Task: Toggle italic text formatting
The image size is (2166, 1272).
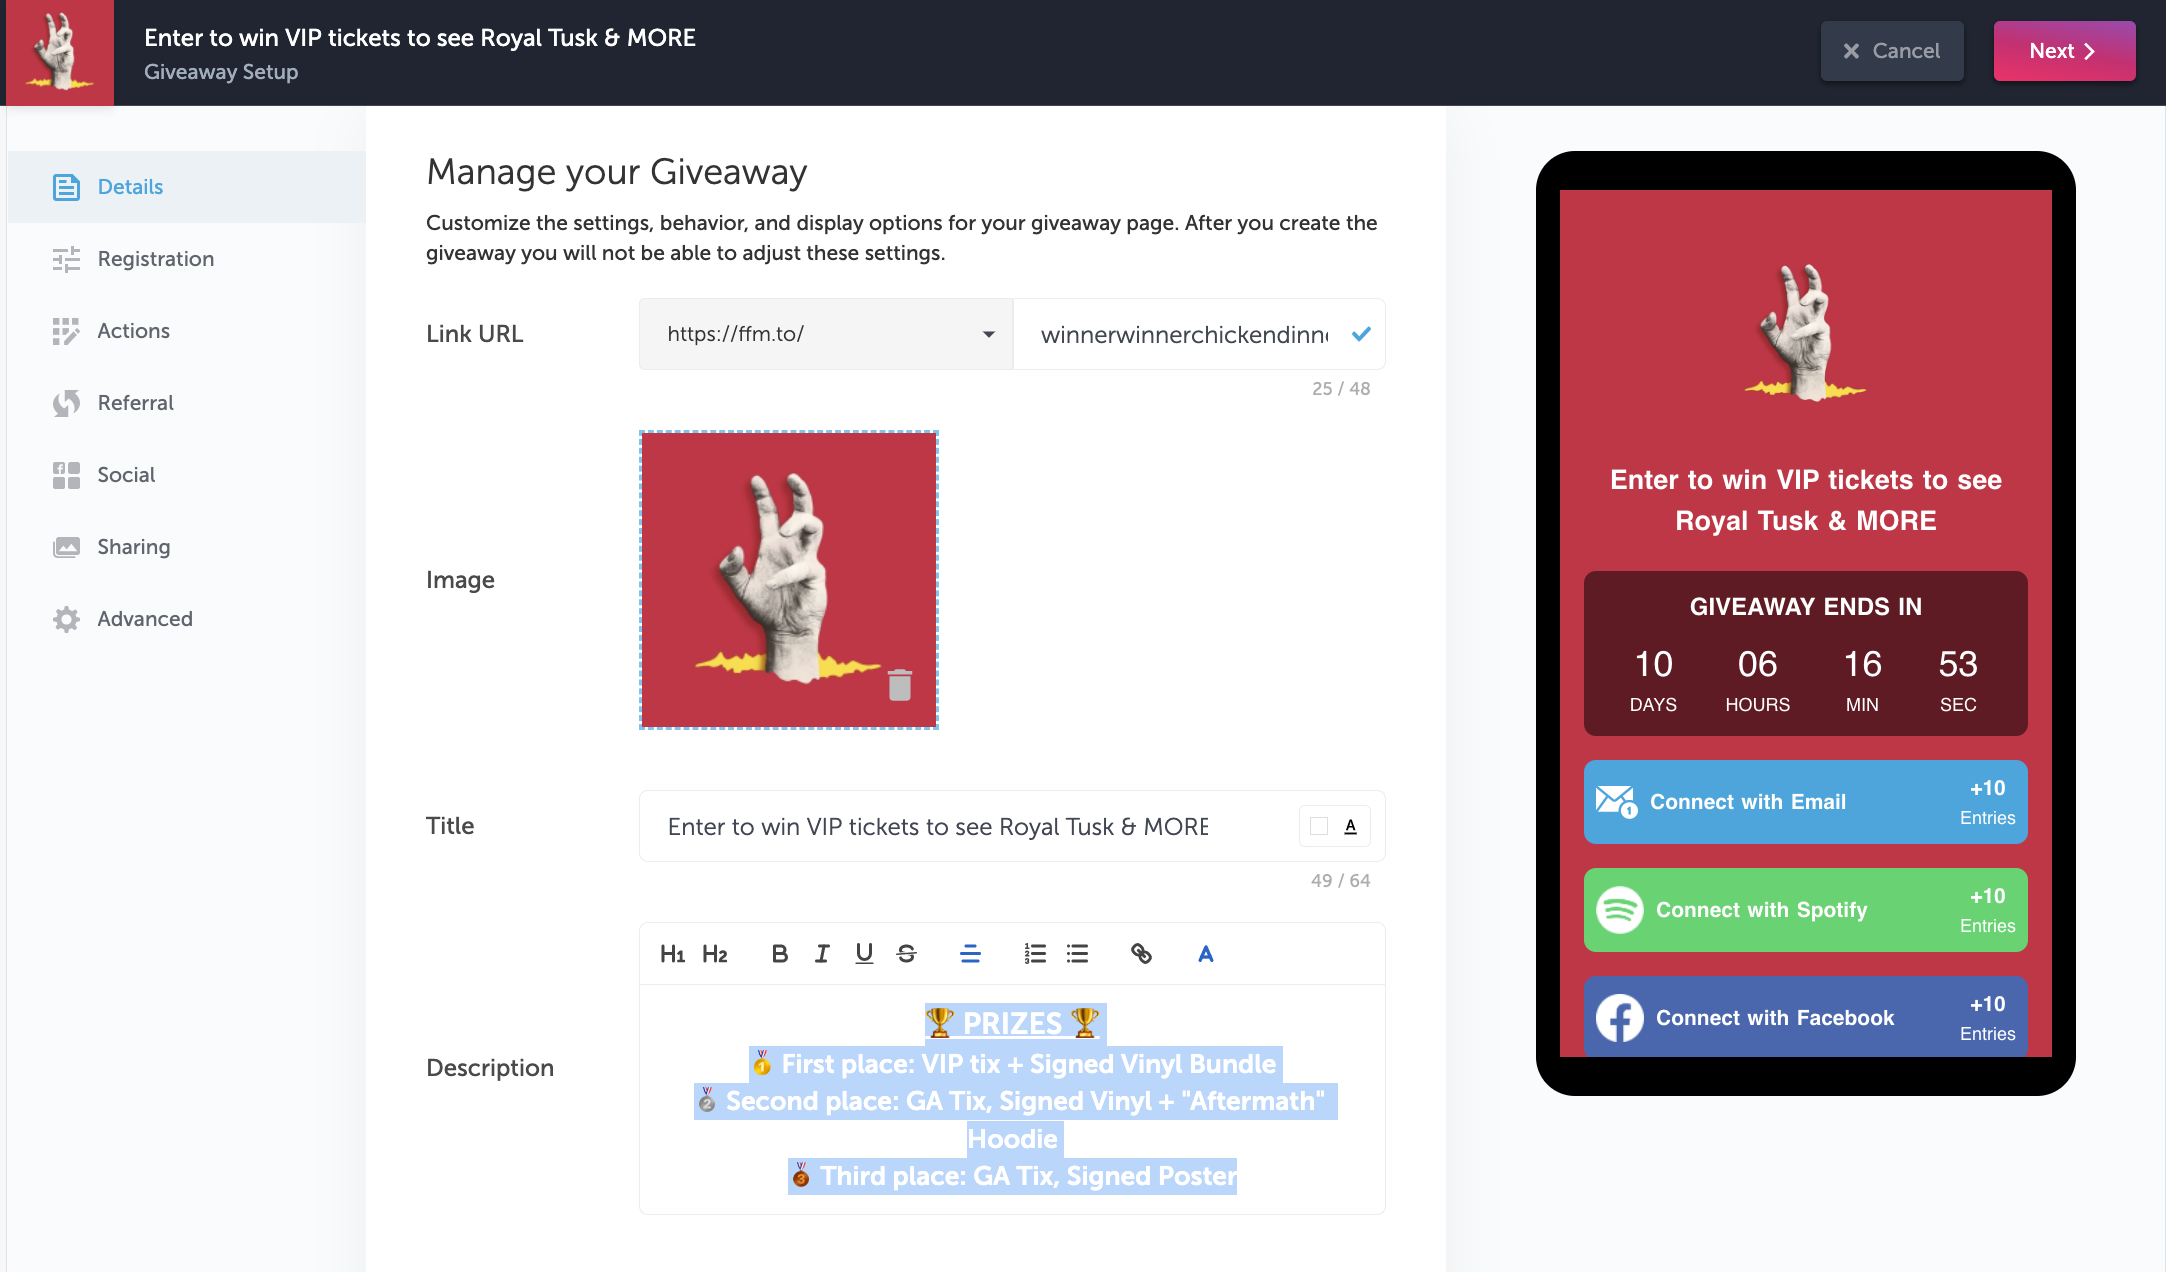Action: [820, 952]
